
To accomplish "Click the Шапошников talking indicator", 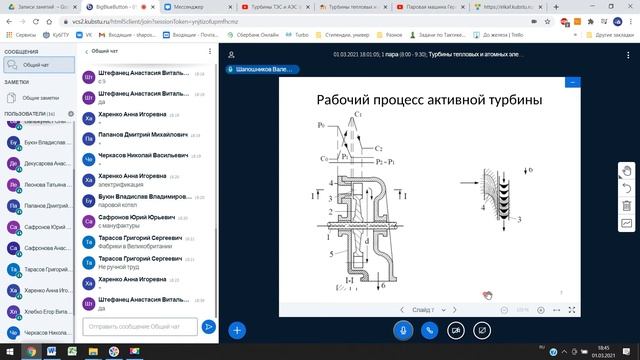I will pos(262,69).
